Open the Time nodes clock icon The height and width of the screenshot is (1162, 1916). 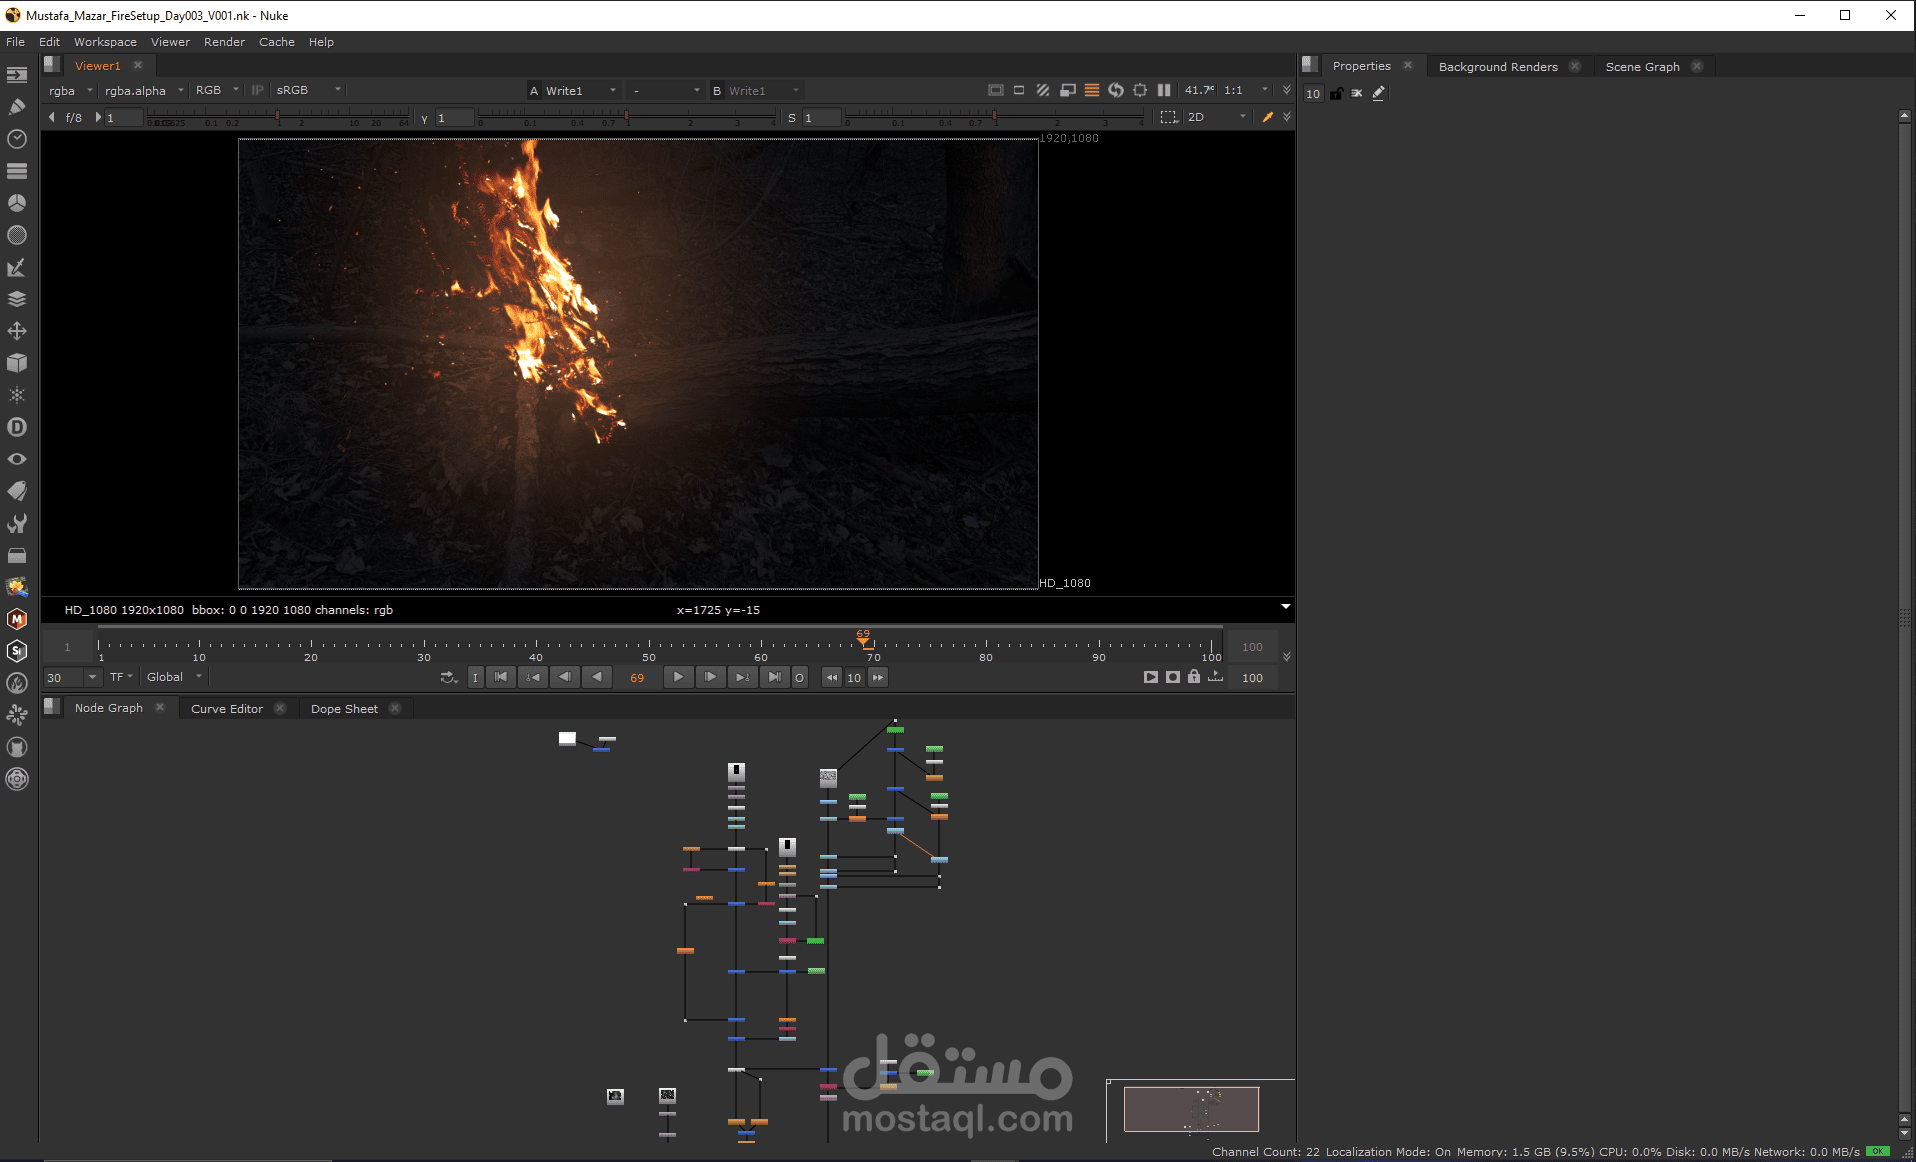click(17, 139)
